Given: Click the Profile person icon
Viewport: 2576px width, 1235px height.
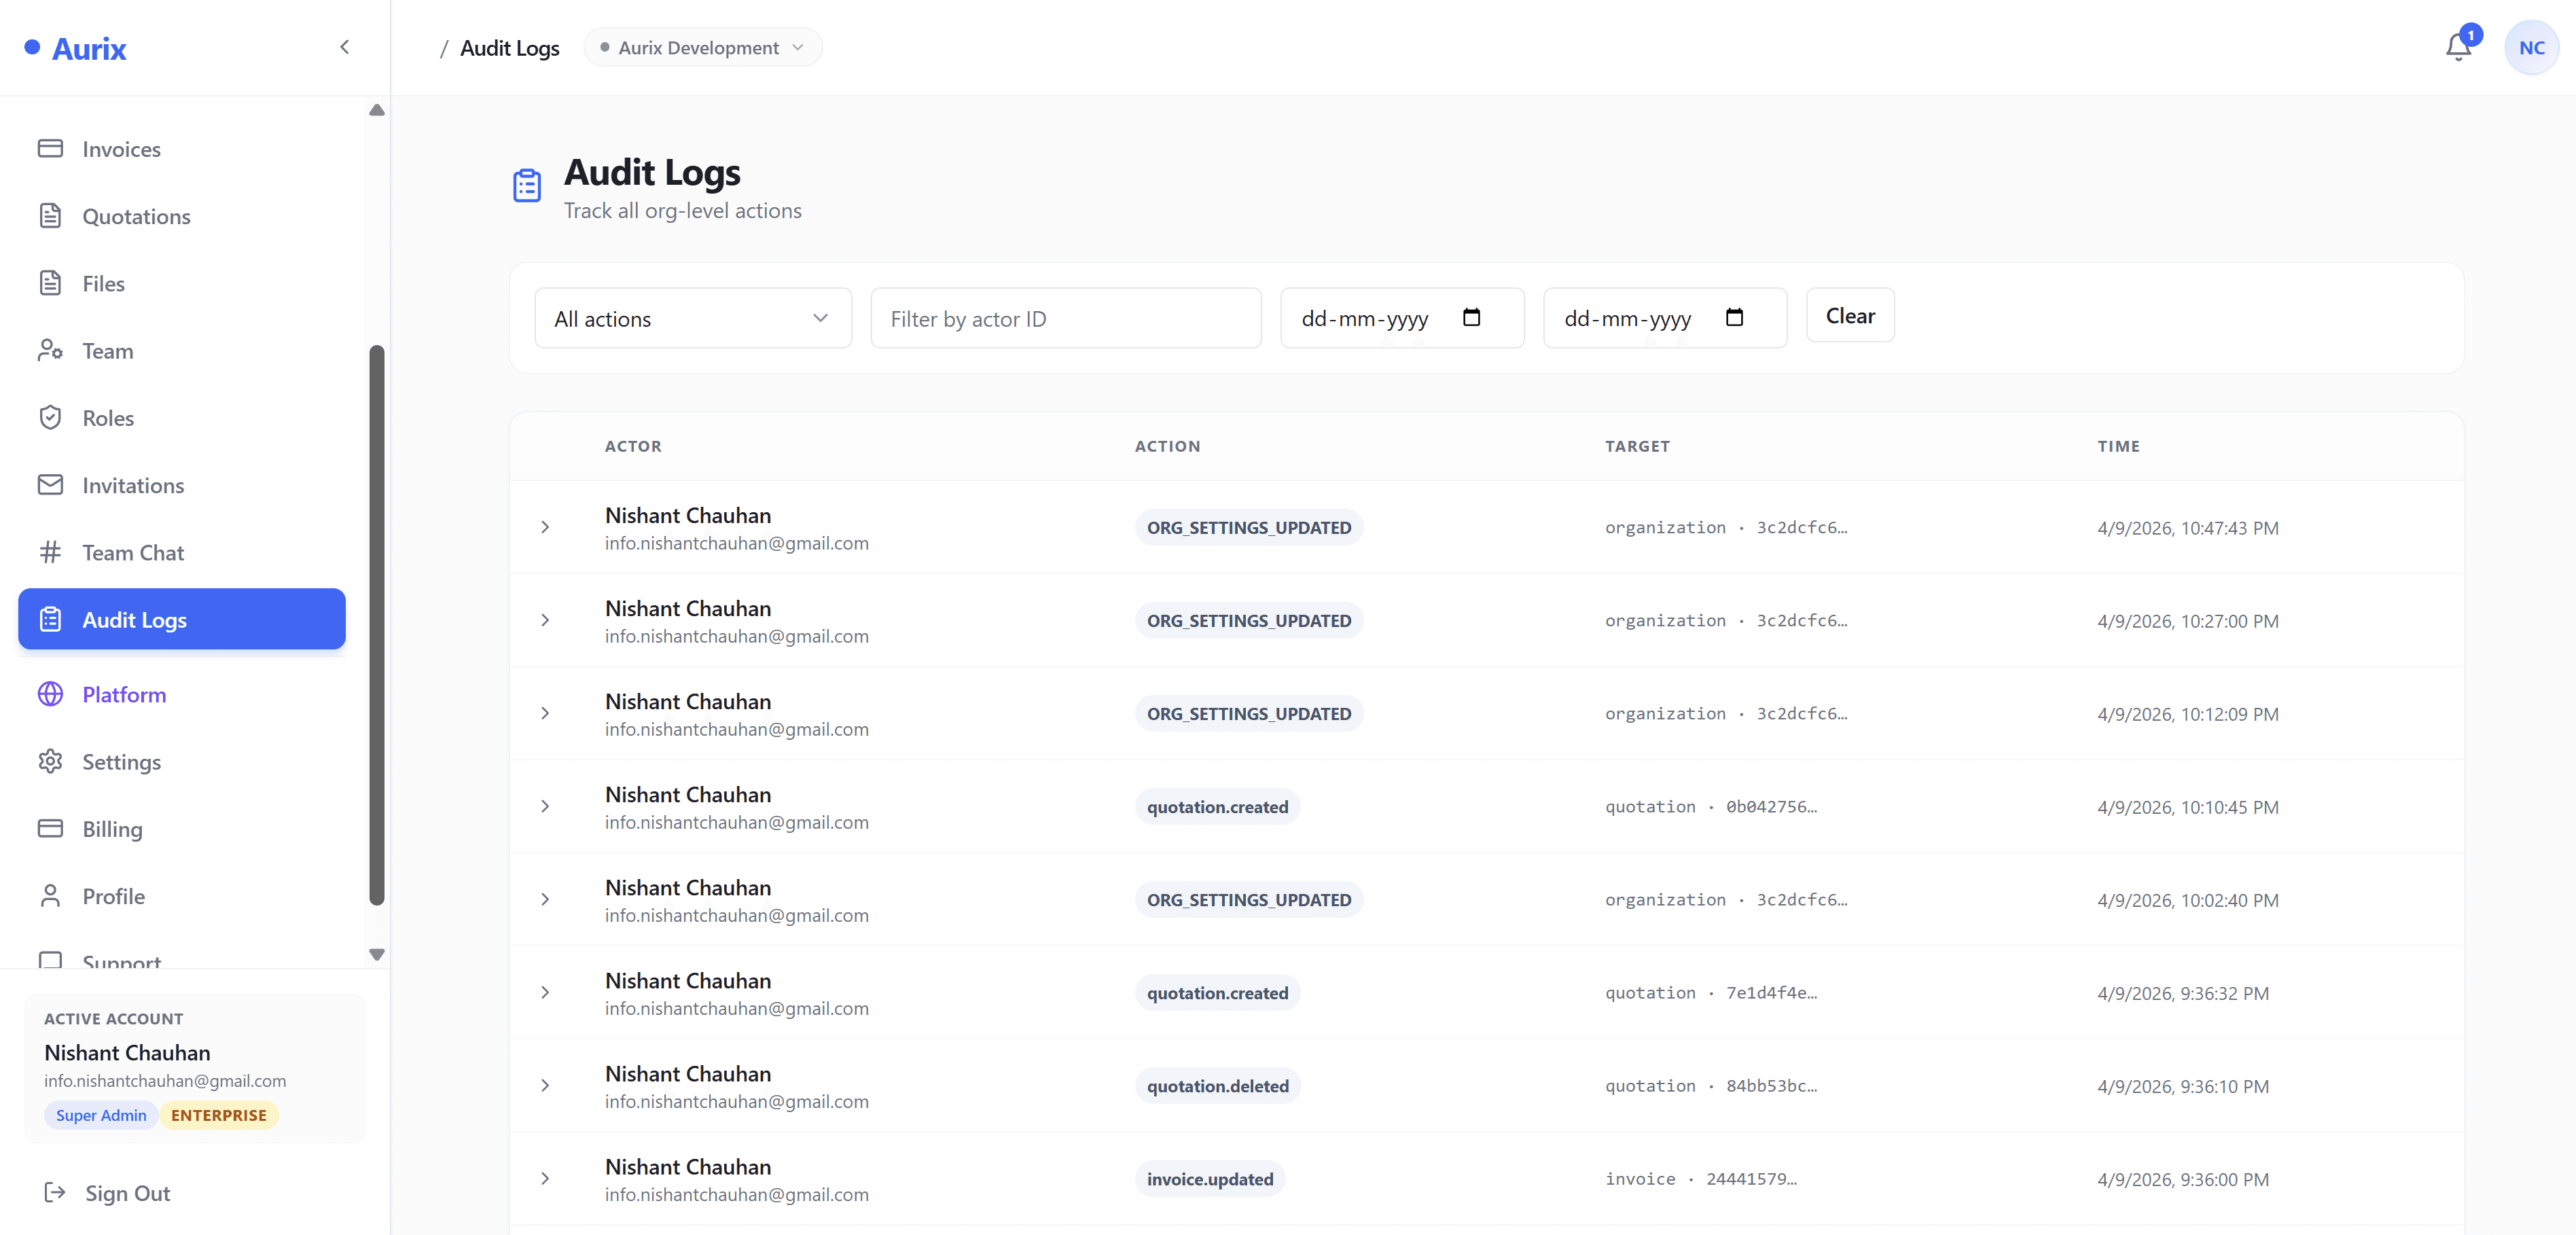Looking at the screenshot, I should pyautogui.click(x=50, y=895).
